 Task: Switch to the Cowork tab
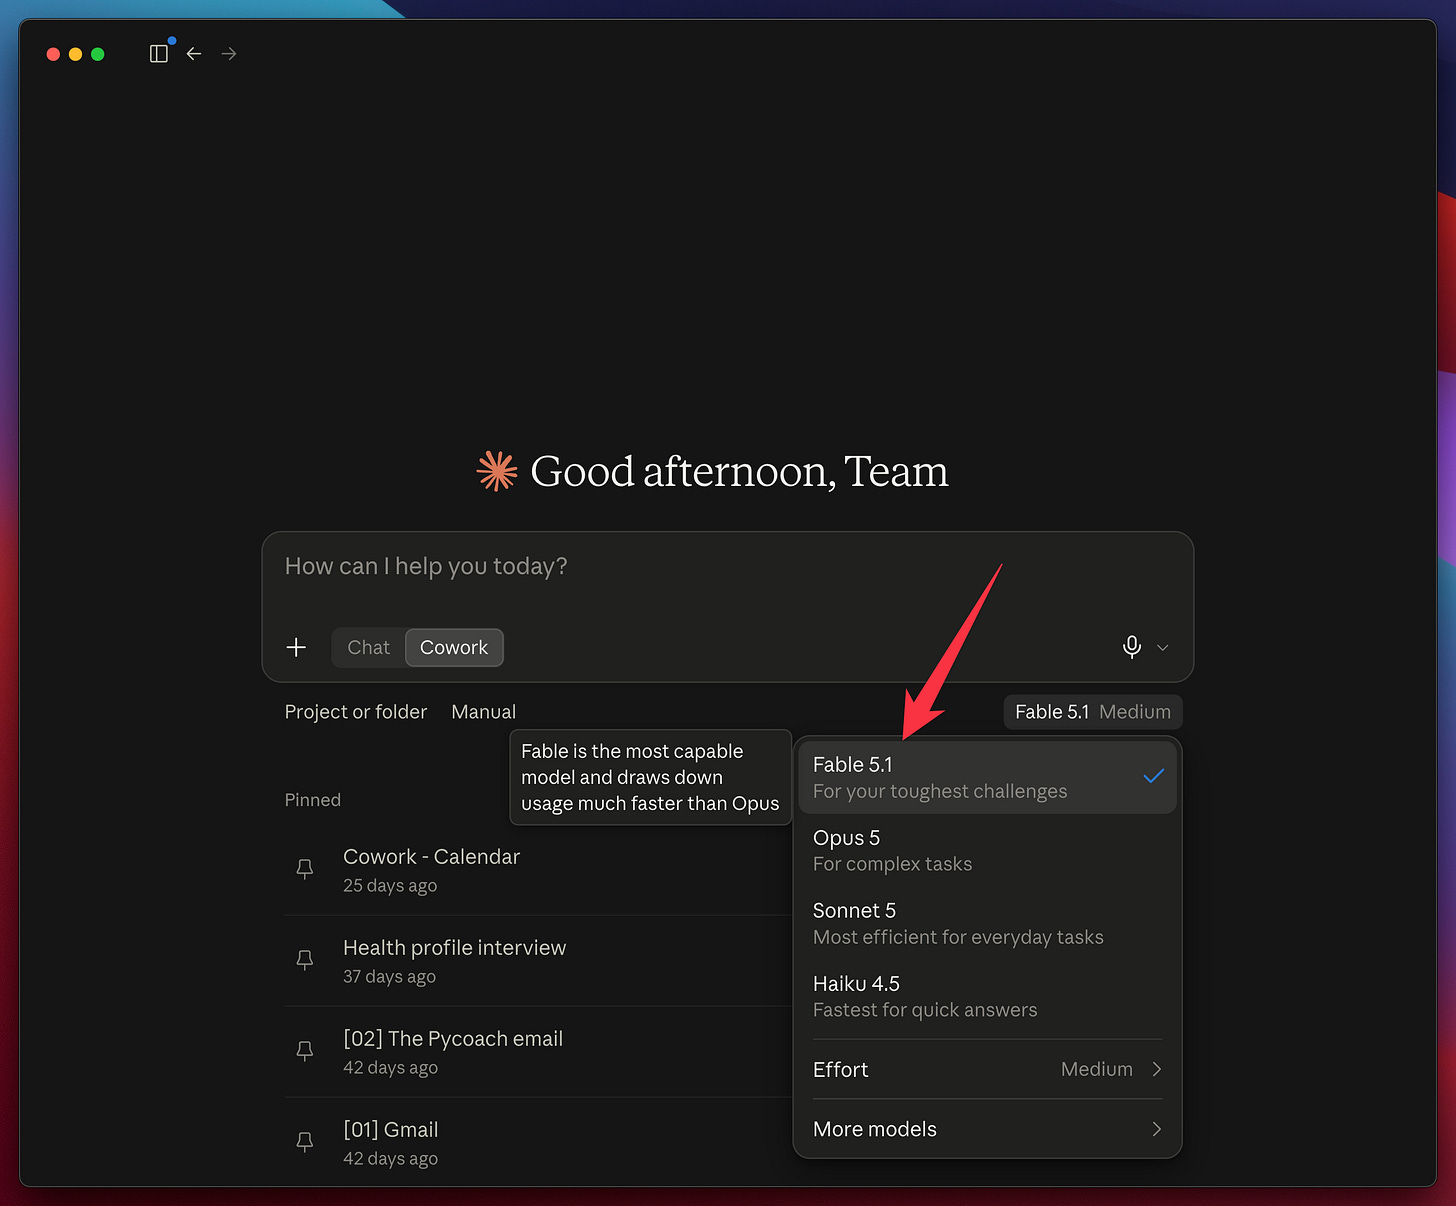pos(454,647)
